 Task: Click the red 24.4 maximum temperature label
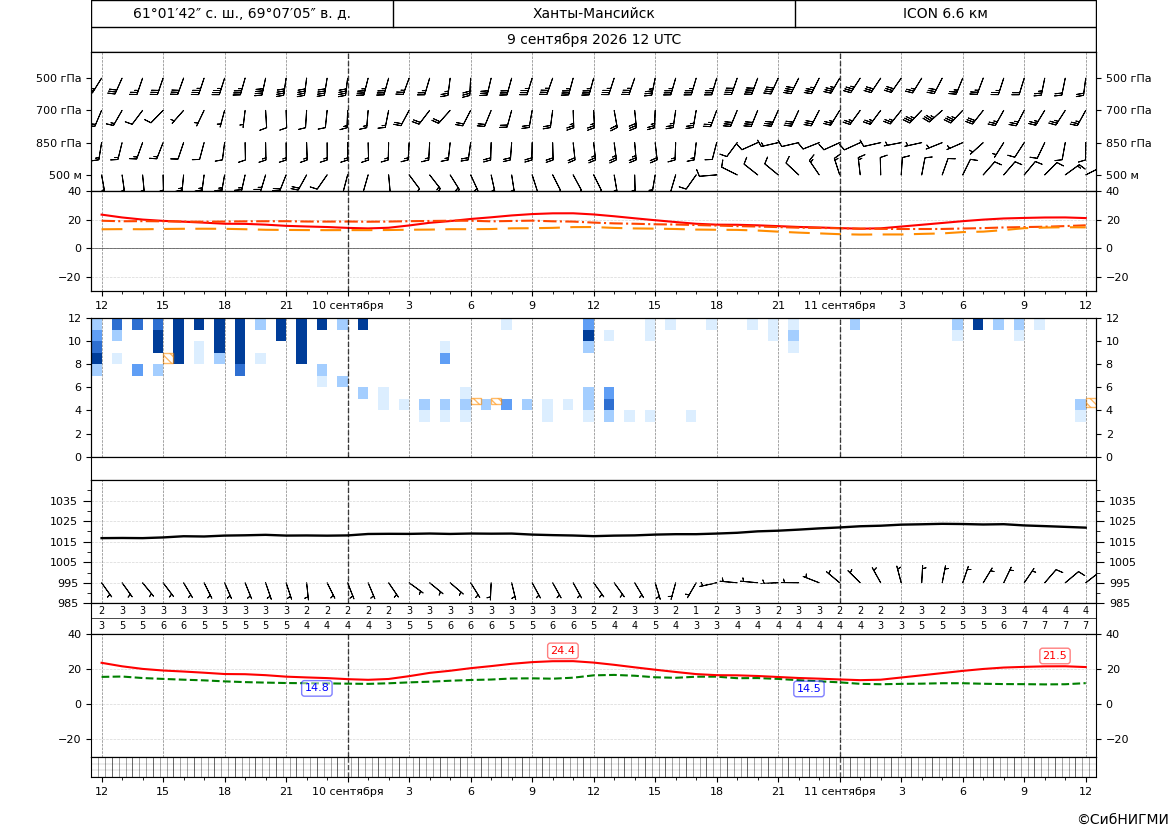point(562,650)
